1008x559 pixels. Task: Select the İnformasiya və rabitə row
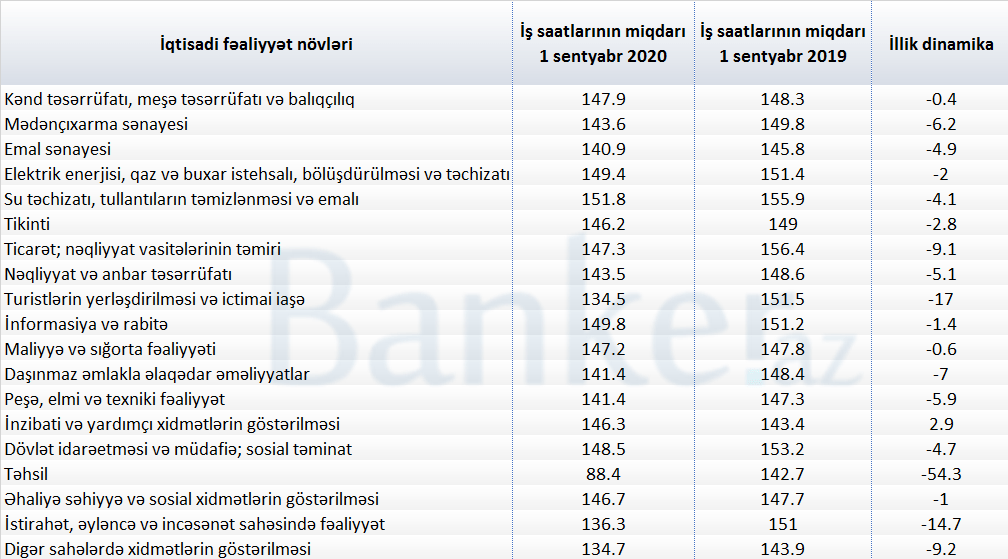click(x=504, y=324)
